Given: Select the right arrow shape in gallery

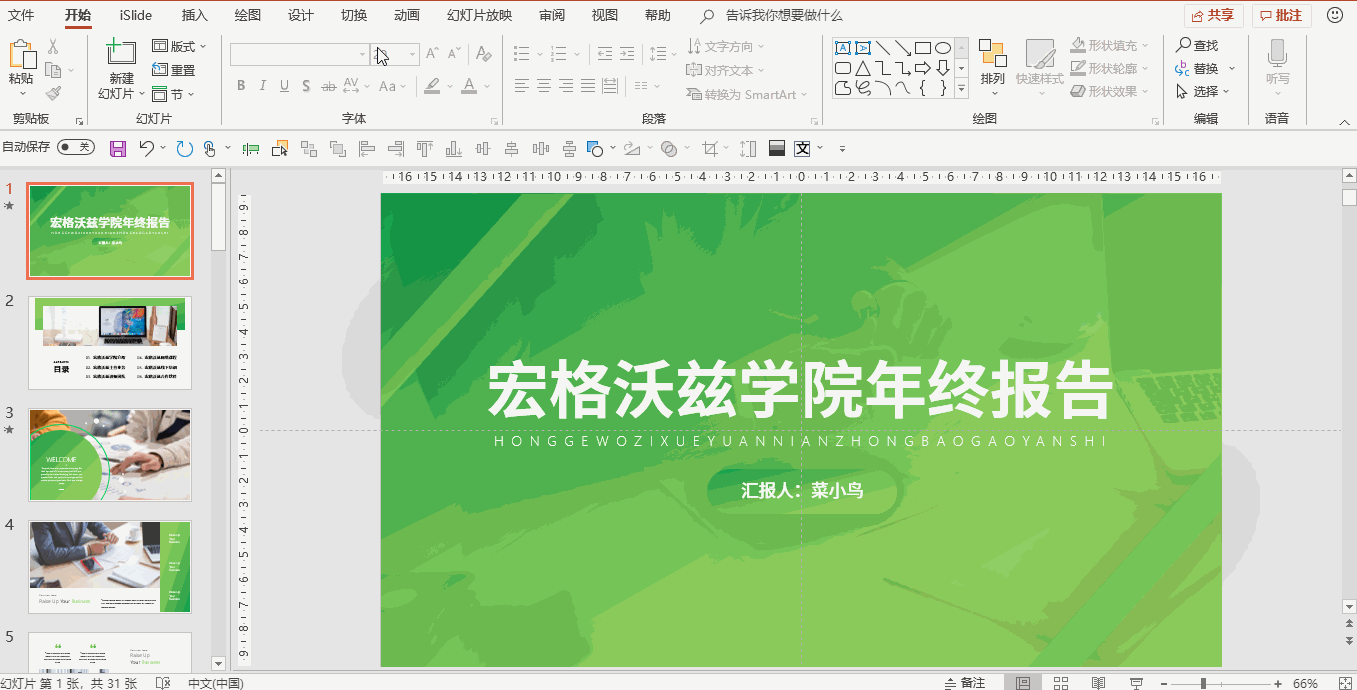Looking at the screenshot, I should pyautogui.click(x=923, y=68).
